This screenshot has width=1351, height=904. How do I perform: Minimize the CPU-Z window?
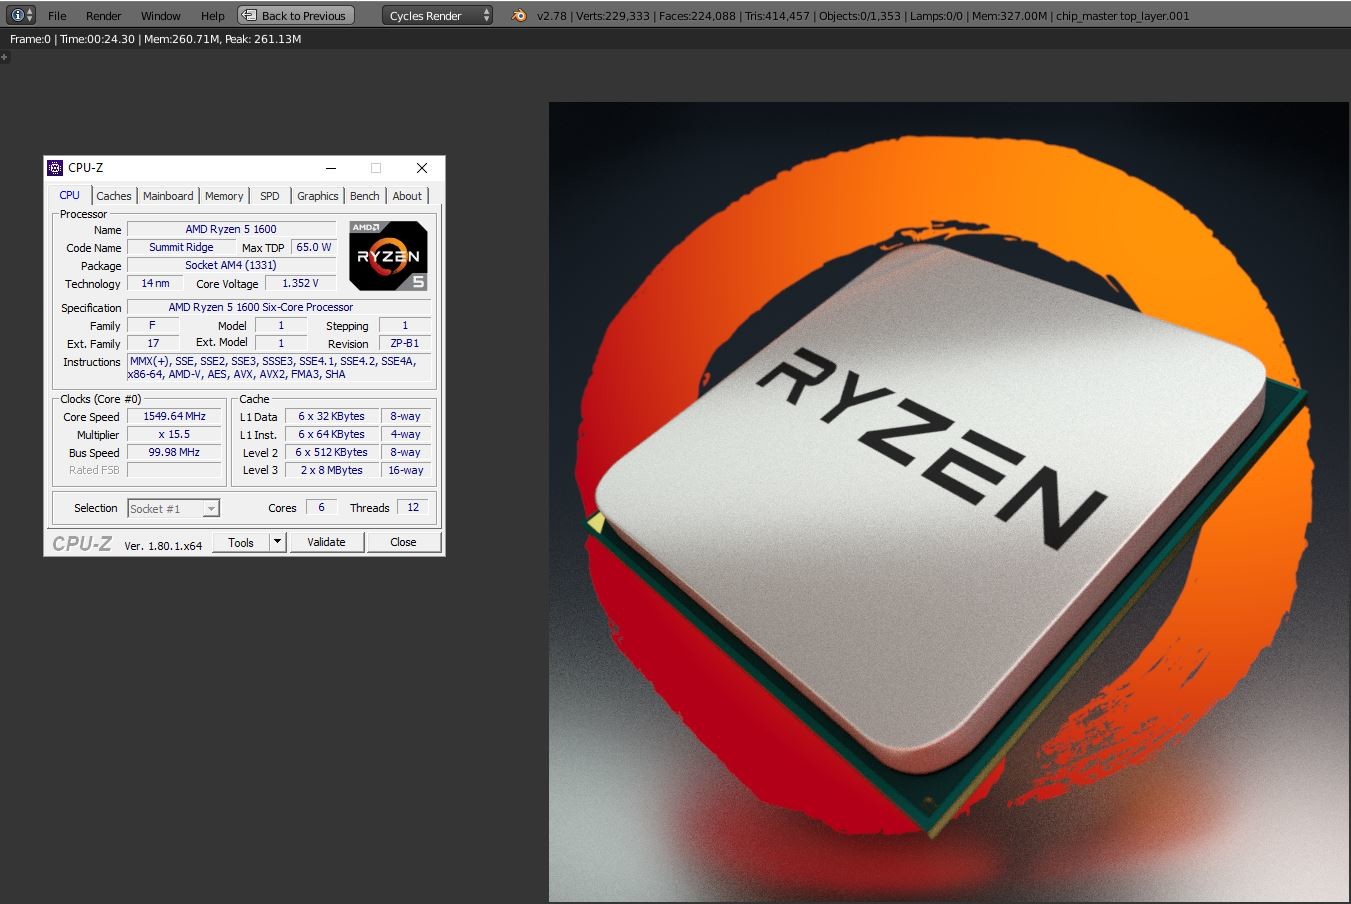(x=331, y=168)
